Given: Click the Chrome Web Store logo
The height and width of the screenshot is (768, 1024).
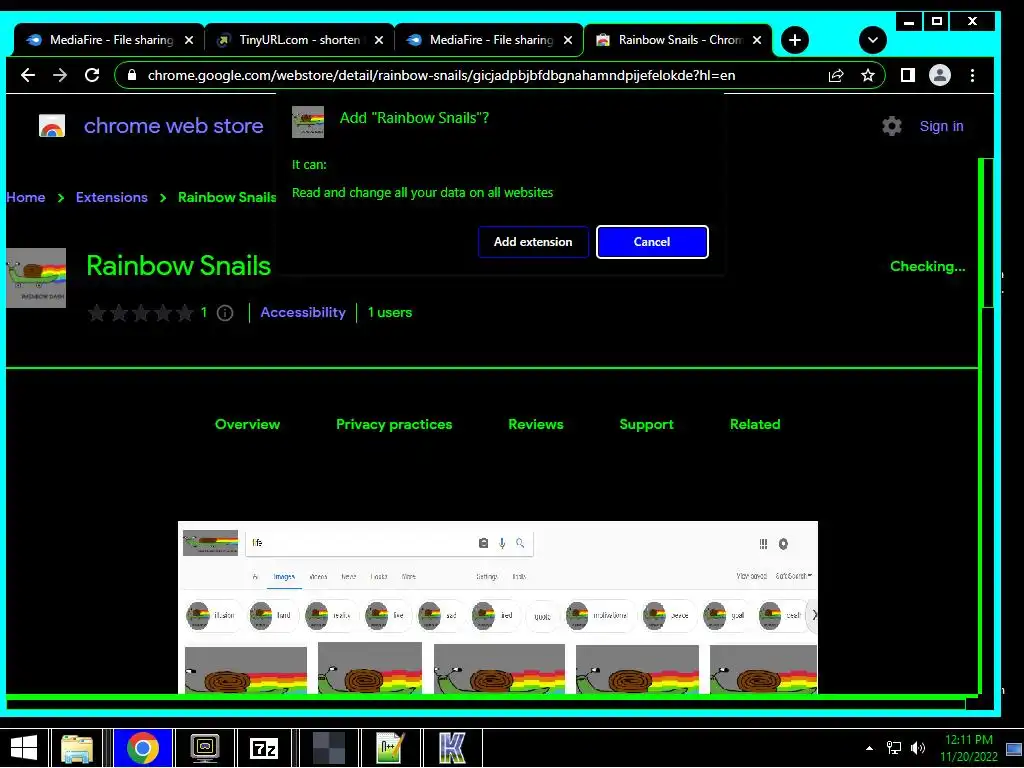Looking at the screenshot, I should (x=52, y=125).
